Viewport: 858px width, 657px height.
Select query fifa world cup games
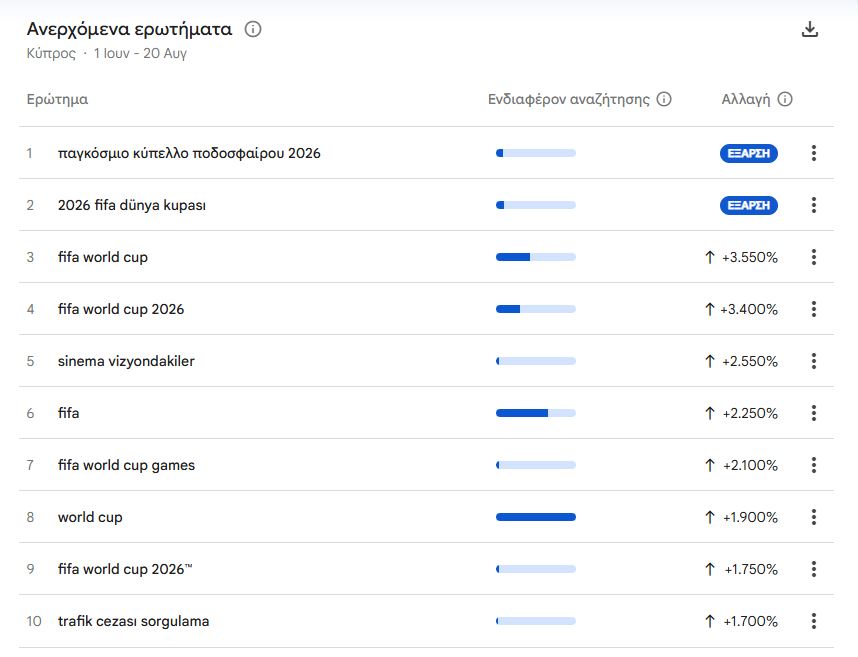click(x=126, y=465)
